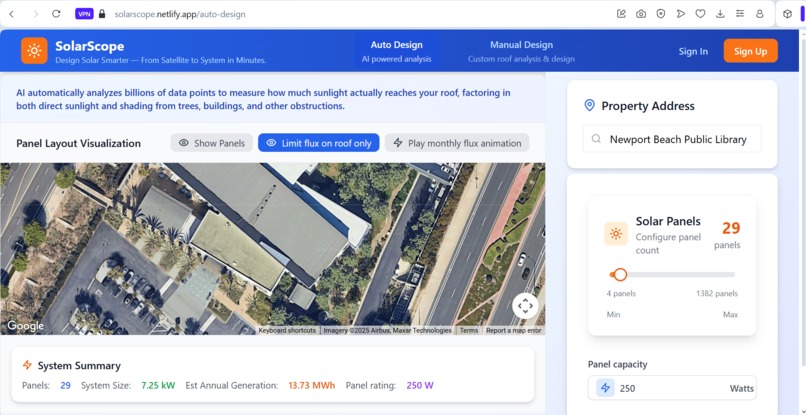Viewport: 806px width, 415px height.
Task: Click the '4 panels' min label
Action: [621, 294]
